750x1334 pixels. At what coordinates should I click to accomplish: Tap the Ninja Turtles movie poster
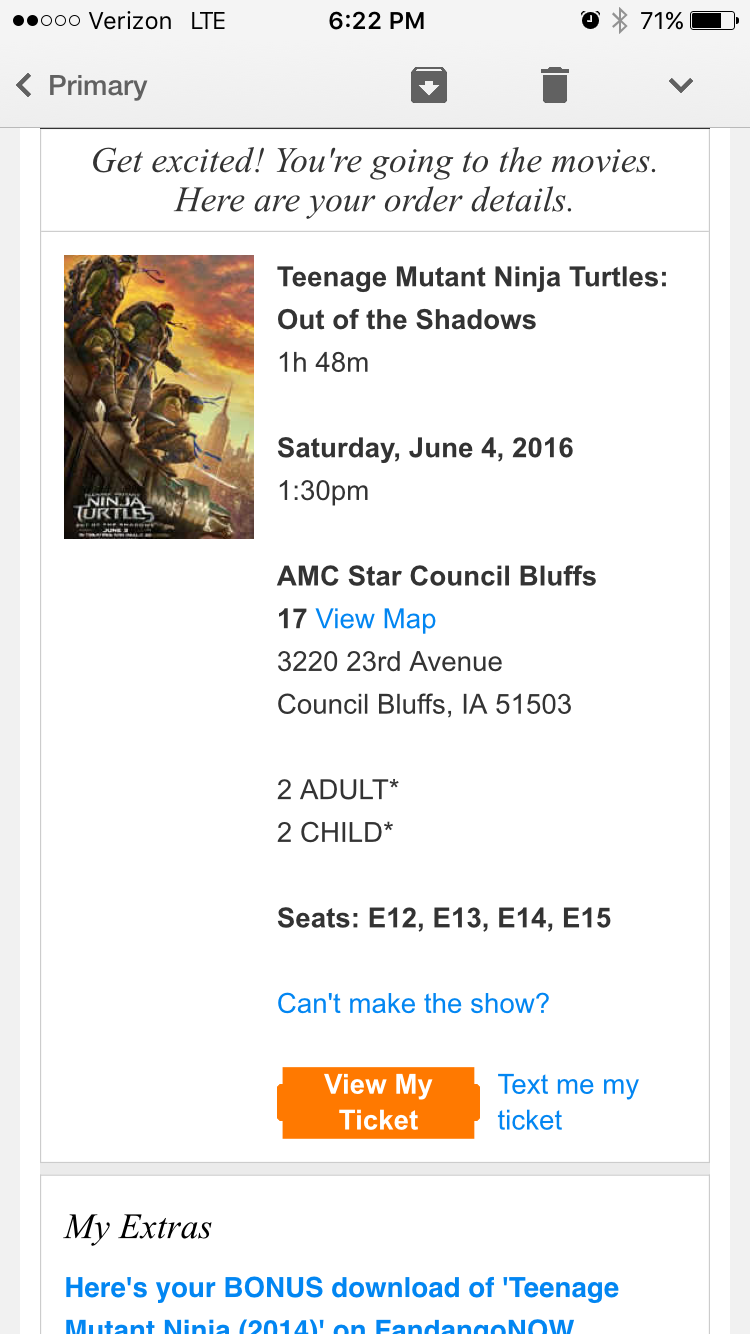pyautogui.click(x=159, y=397)
